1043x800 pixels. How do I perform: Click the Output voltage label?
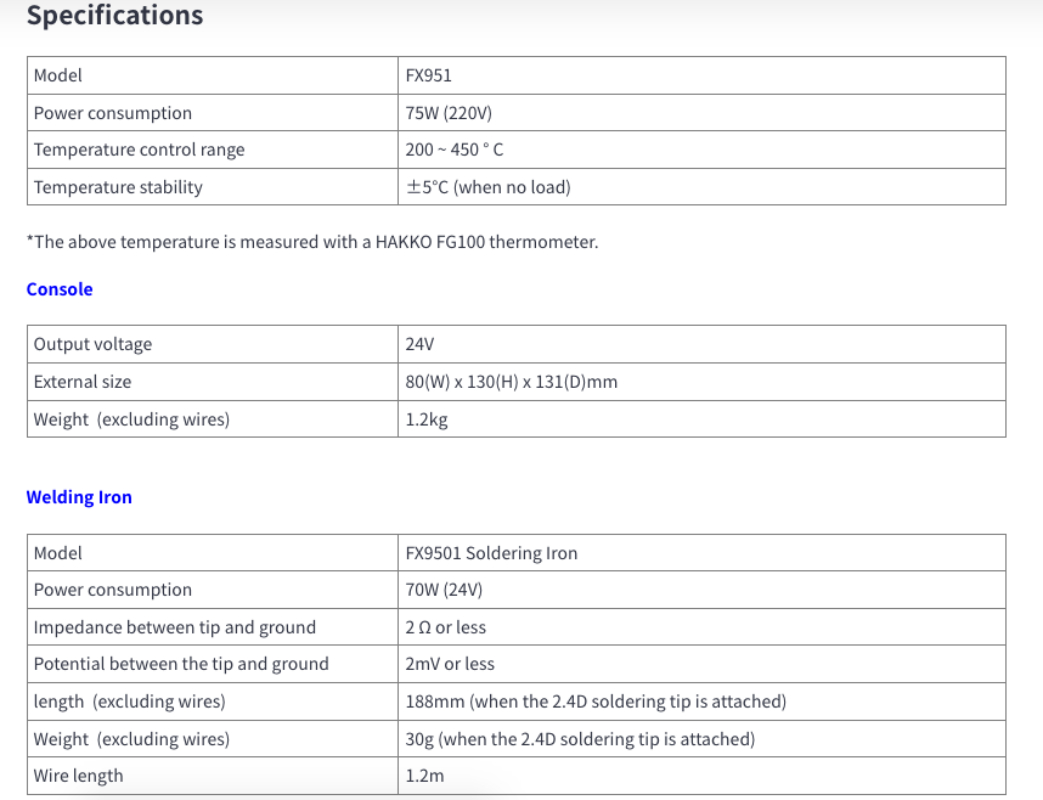pos(93,344)
